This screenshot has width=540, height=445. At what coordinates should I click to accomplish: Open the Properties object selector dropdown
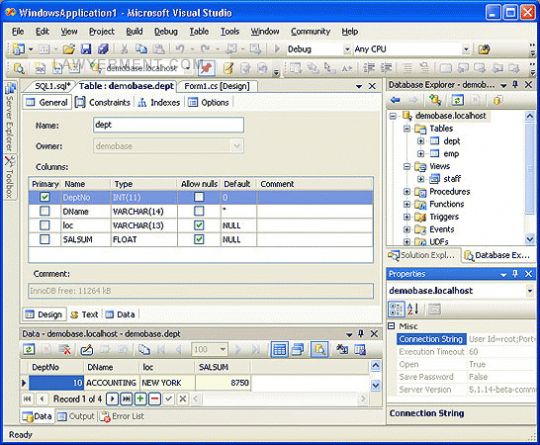pyautogui.click(x=530, y=291)
